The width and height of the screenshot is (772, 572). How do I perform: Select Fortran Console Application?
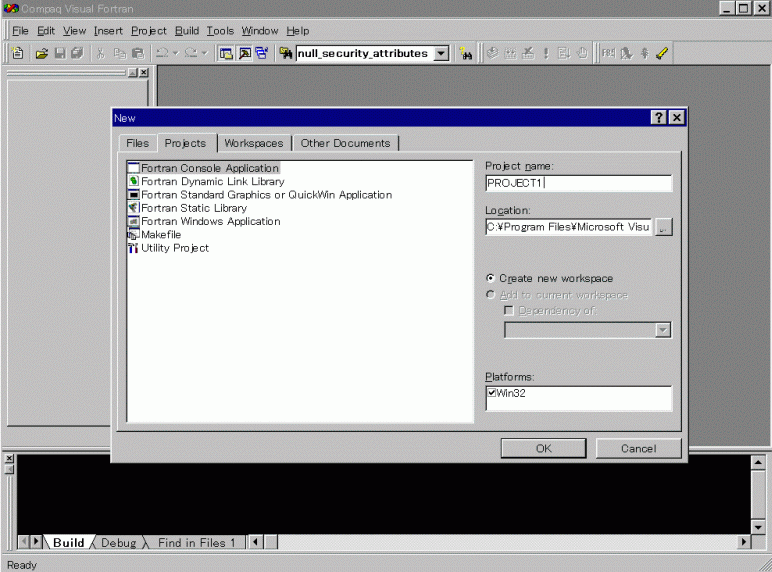(210, 168)
